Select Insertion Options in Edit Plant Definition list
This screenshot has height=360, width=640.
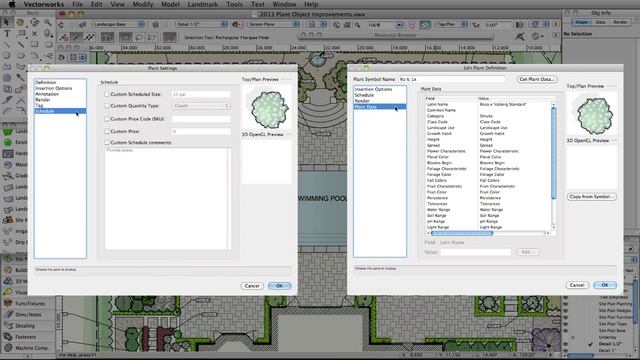pyautogui.click(x=373, y=89)
